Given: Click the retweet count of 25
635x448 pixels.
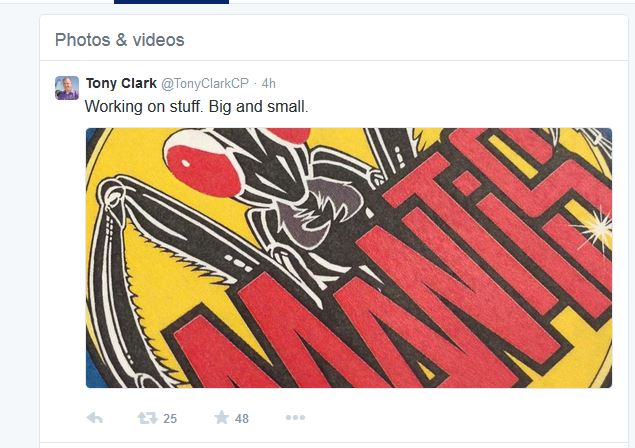Looking at the screenshot, I should pos(170,419).
